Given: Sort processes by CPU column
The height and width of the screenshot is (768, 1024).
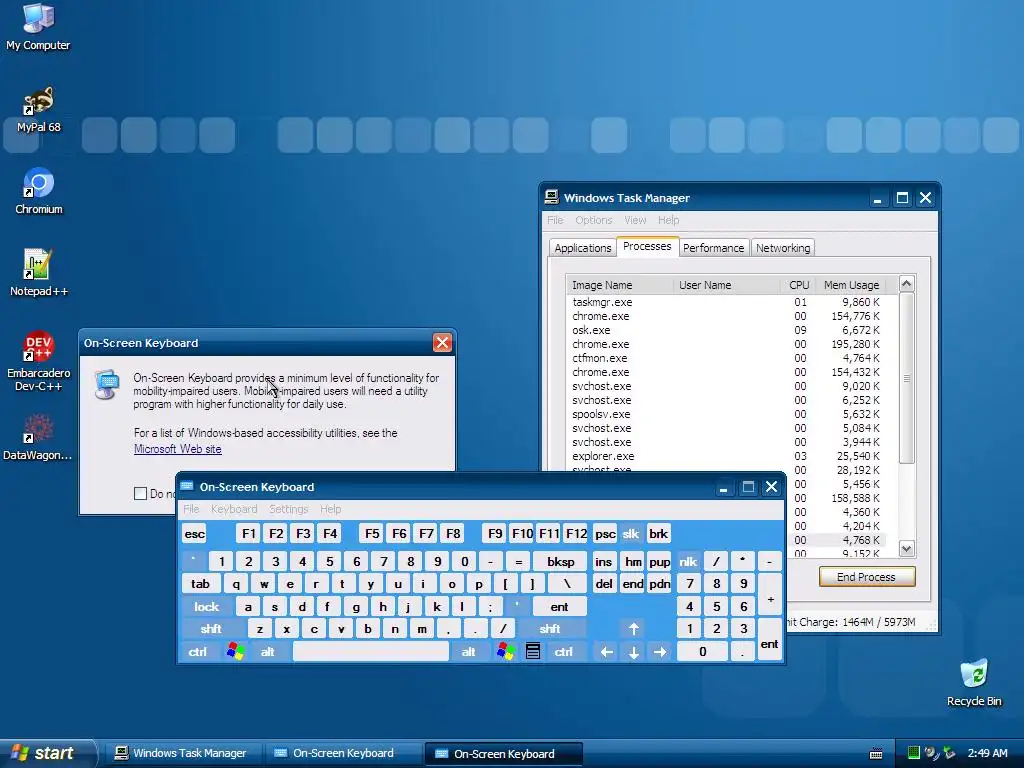Looking at the screenshot, I should tap(797, 285).
